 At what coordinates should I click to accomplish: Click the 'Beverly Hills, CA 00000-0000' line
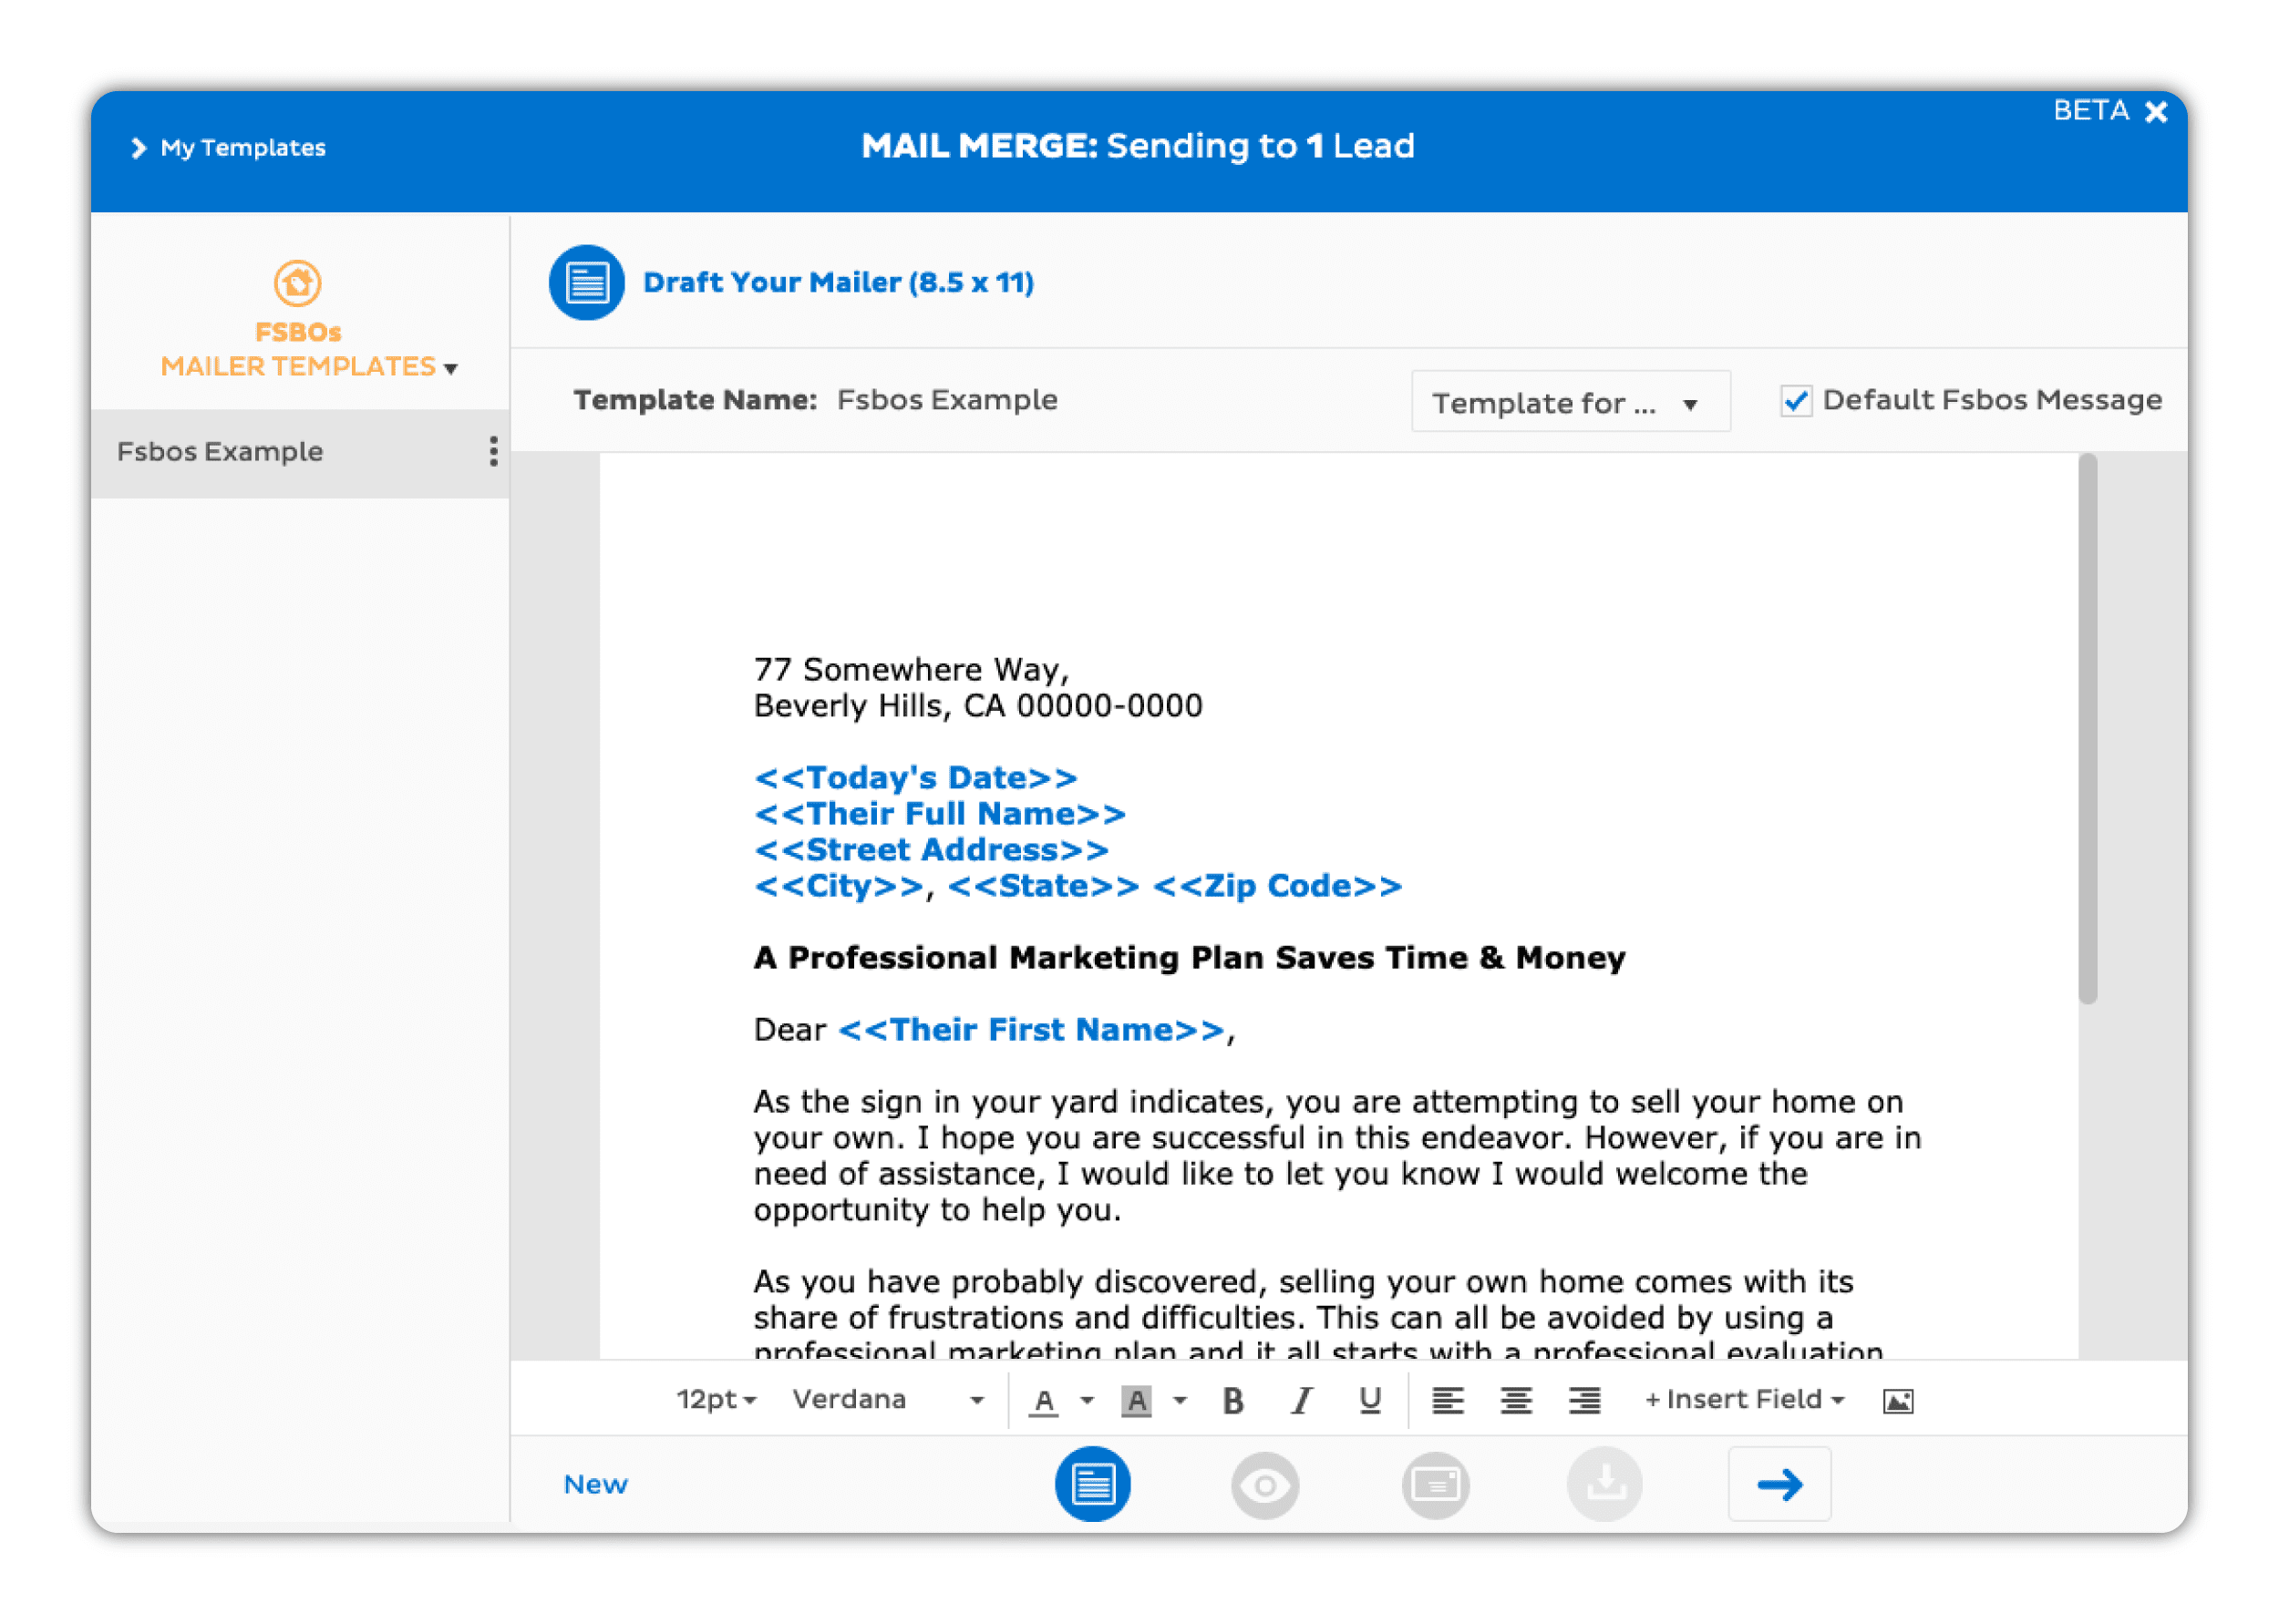point(978,706)
